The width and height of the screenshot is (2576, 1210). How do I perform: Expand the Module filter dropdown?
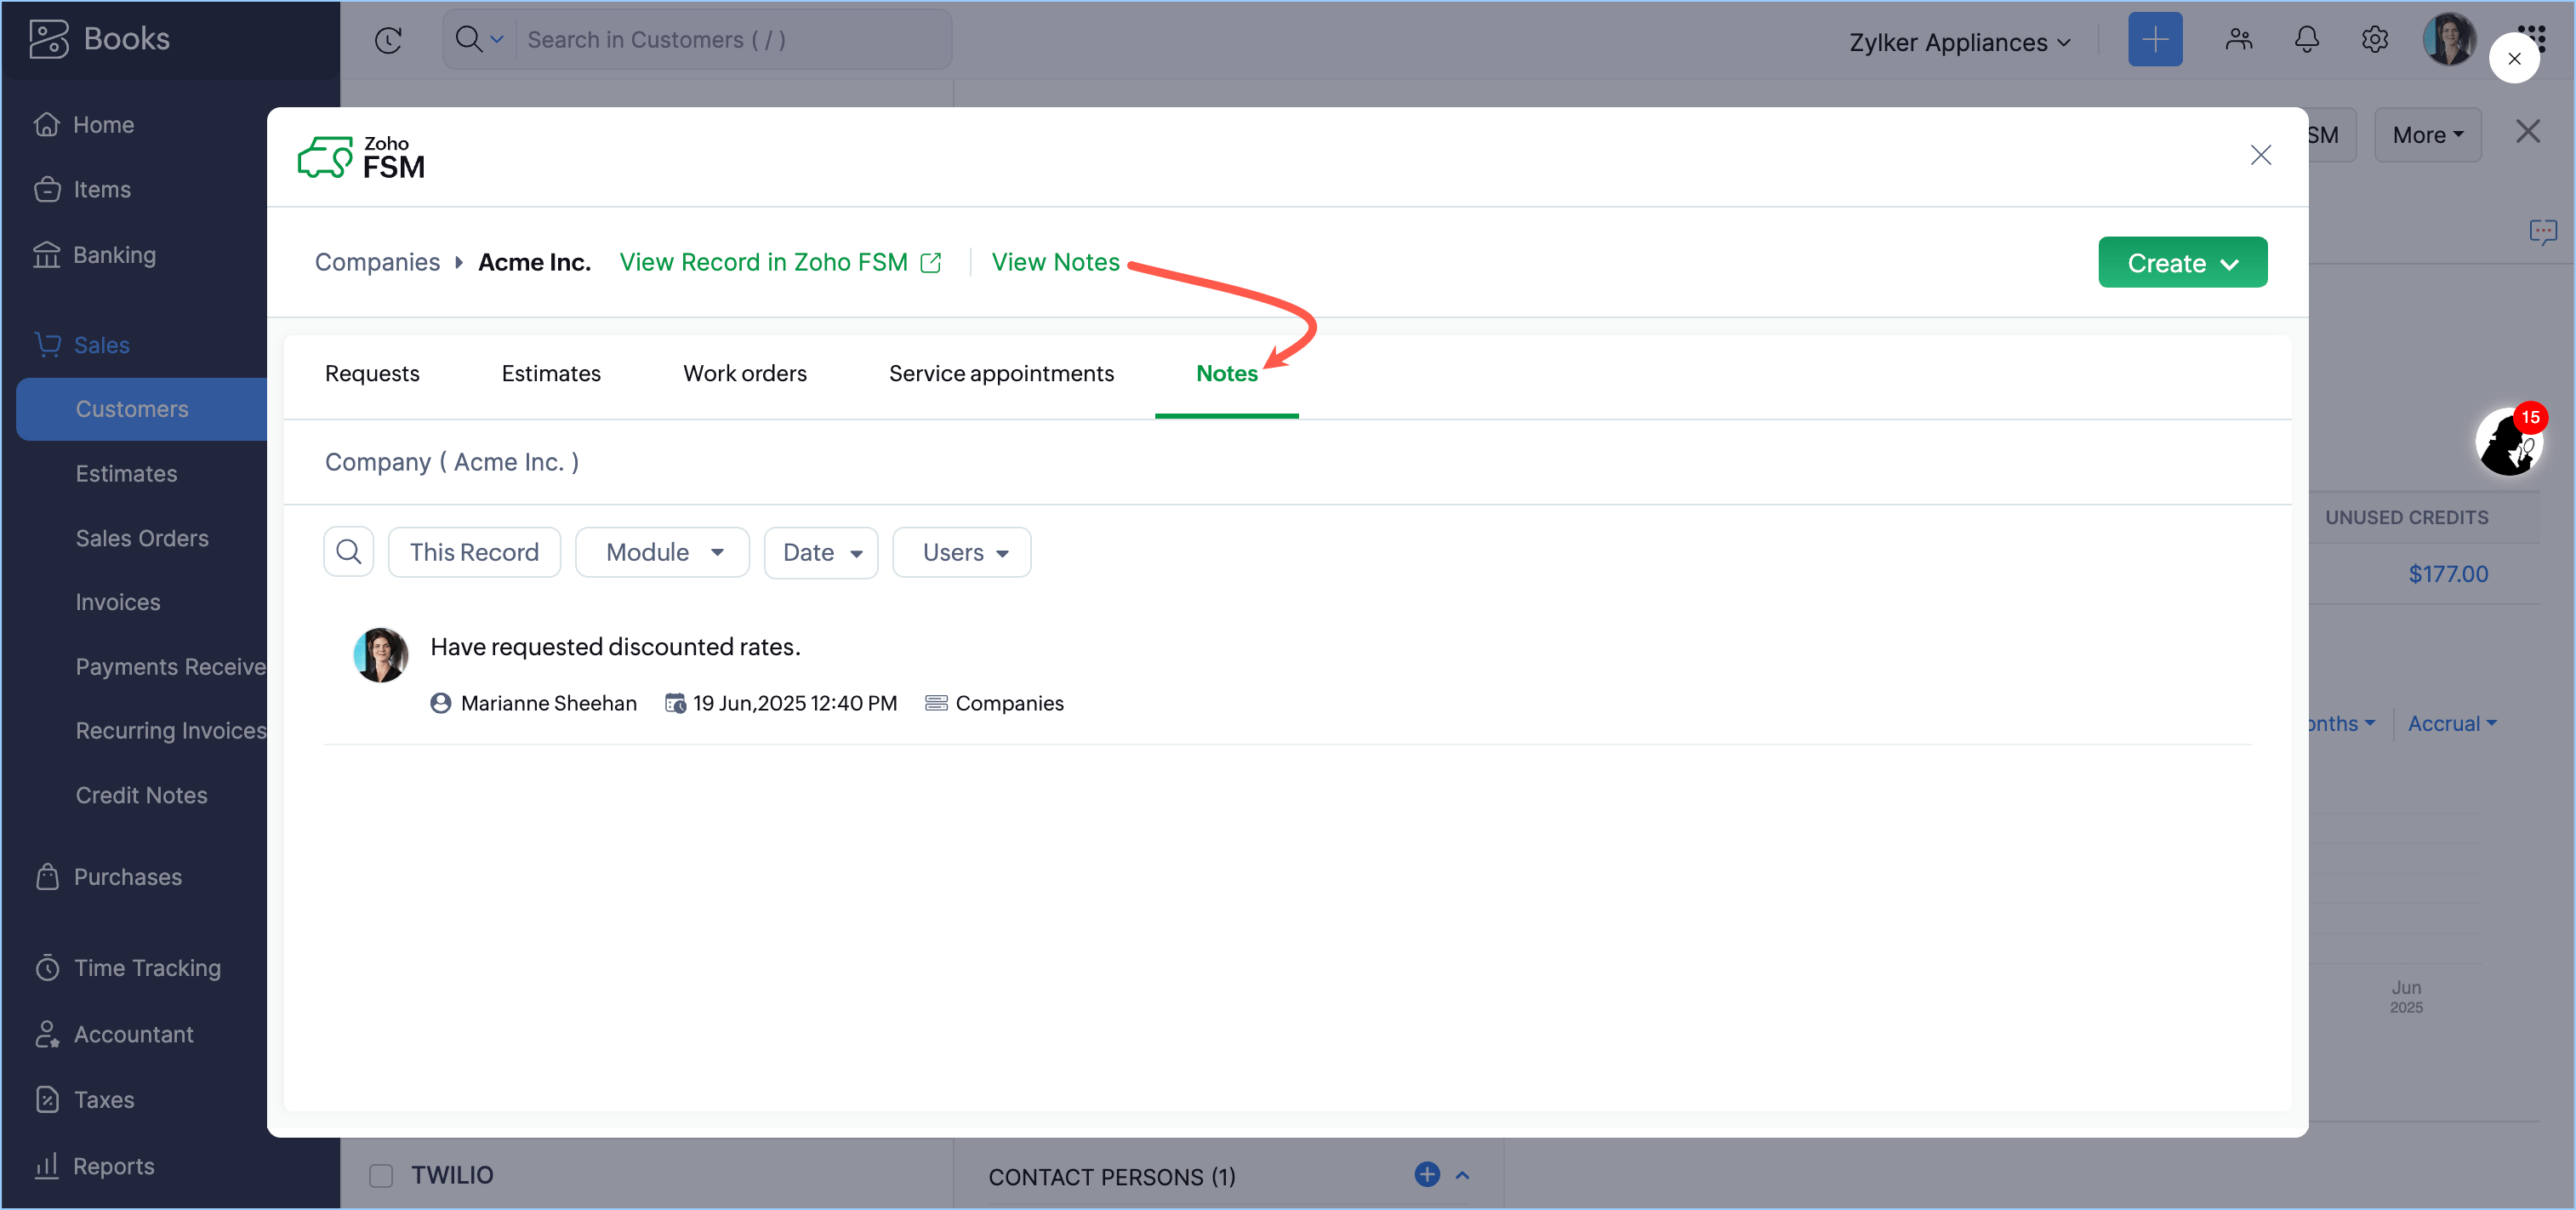tap(662, 552)
